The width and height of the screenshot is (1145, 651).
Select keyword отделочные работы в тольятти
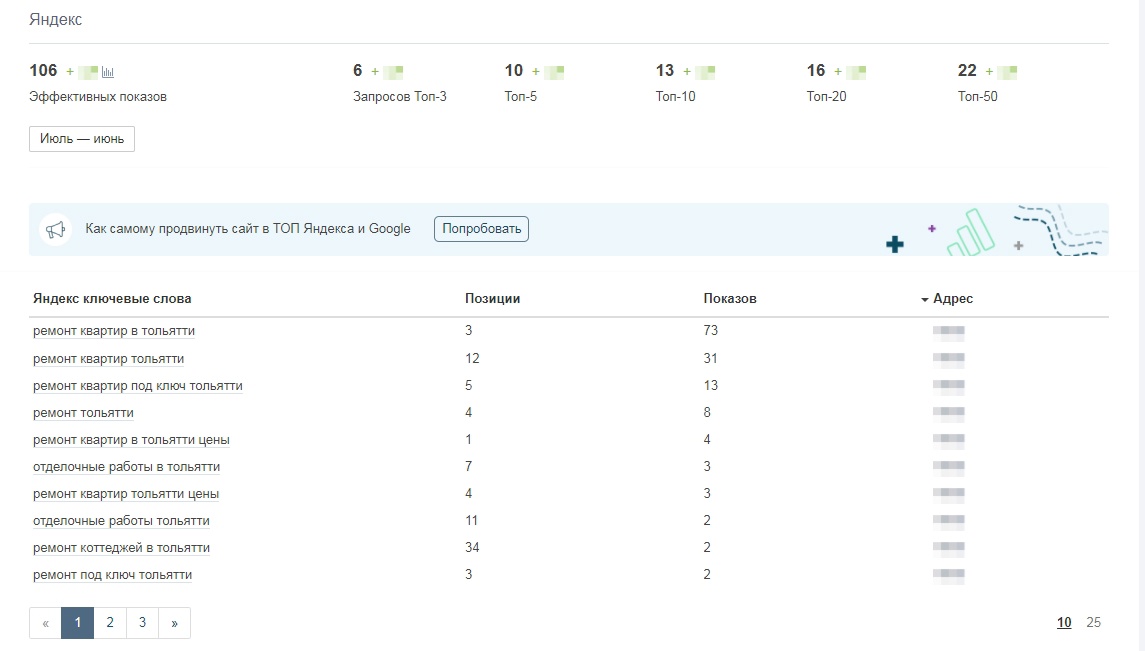point(126,467)
